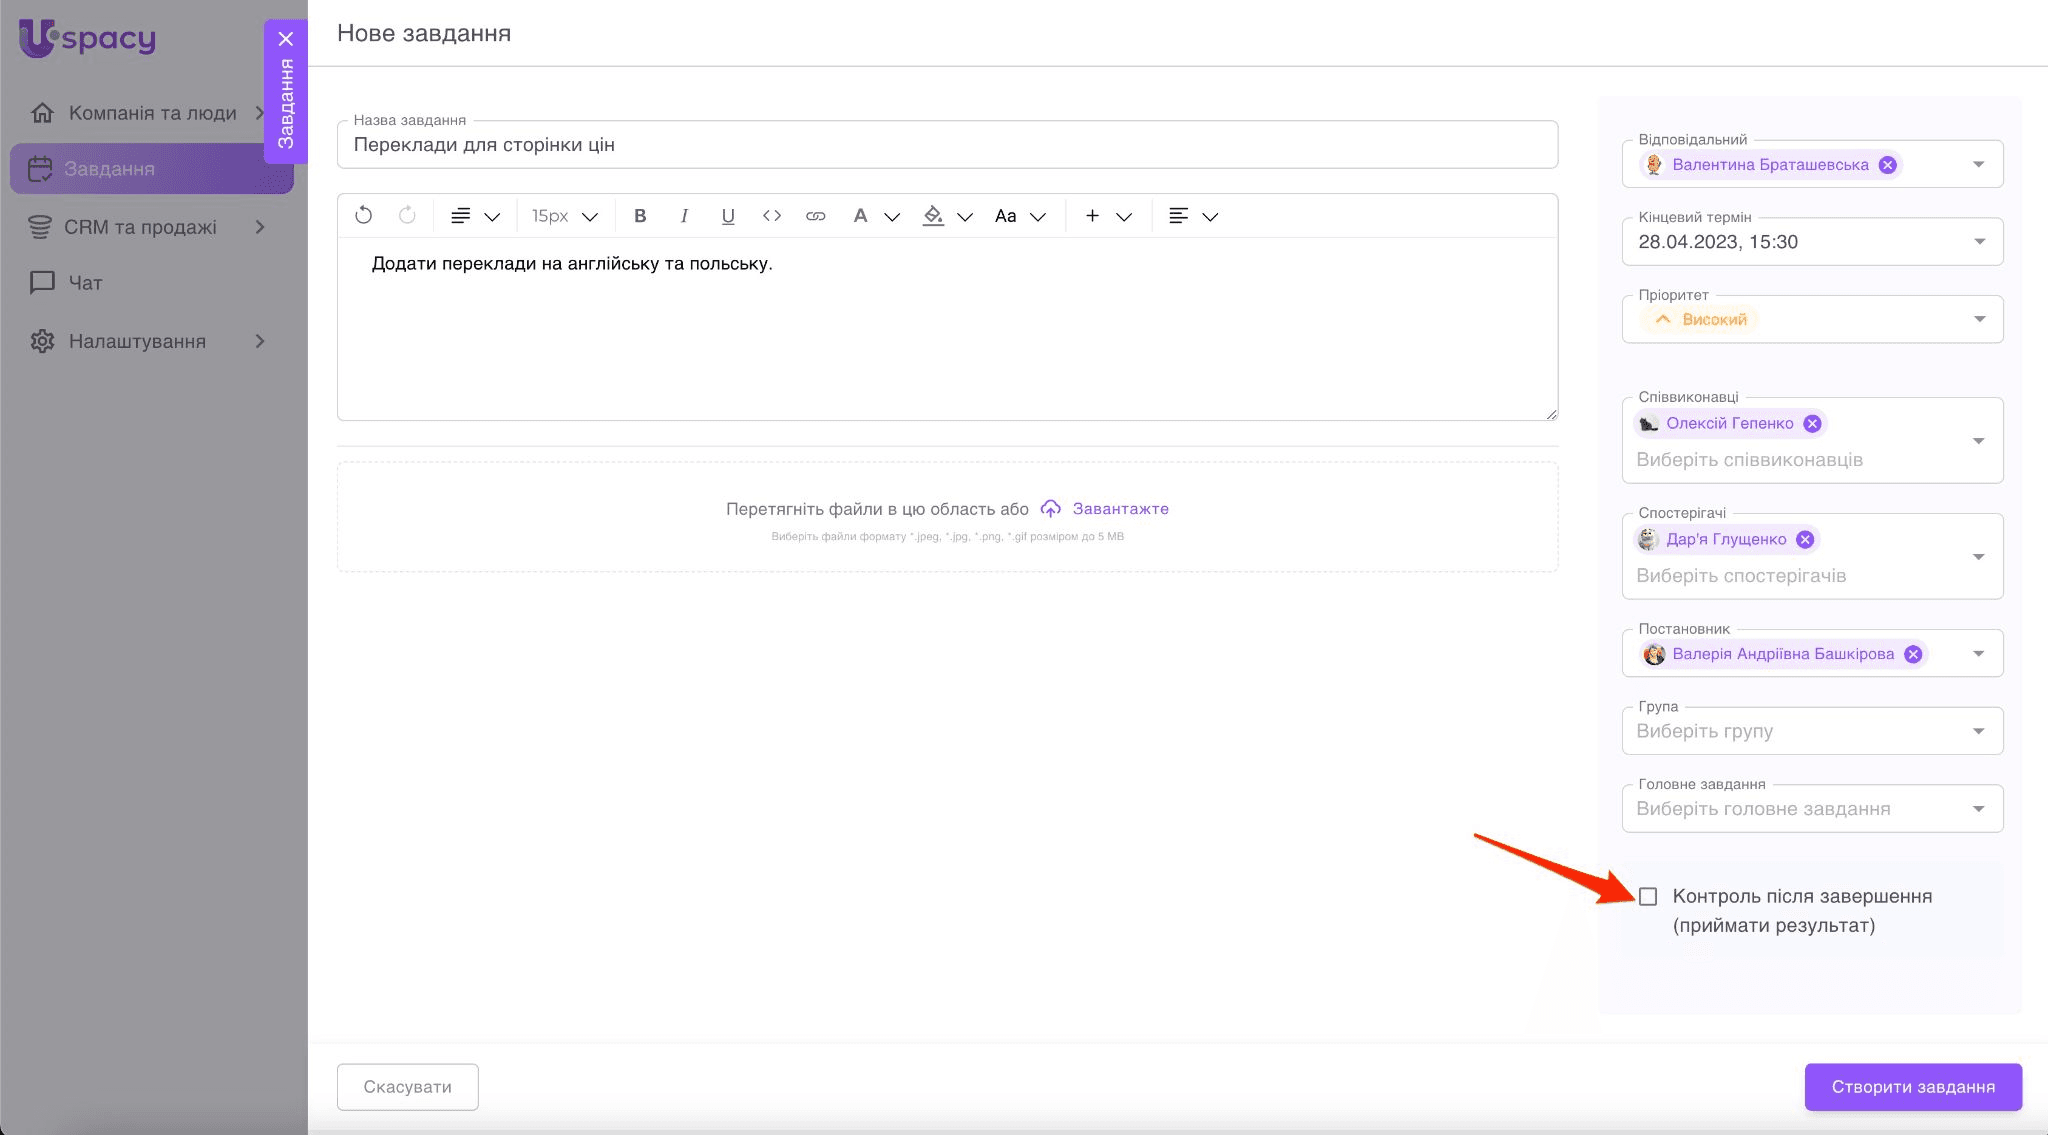Viewport: 2048px width, 1135px height.
Task: Open background fill color picker
Action: [934, 216]
